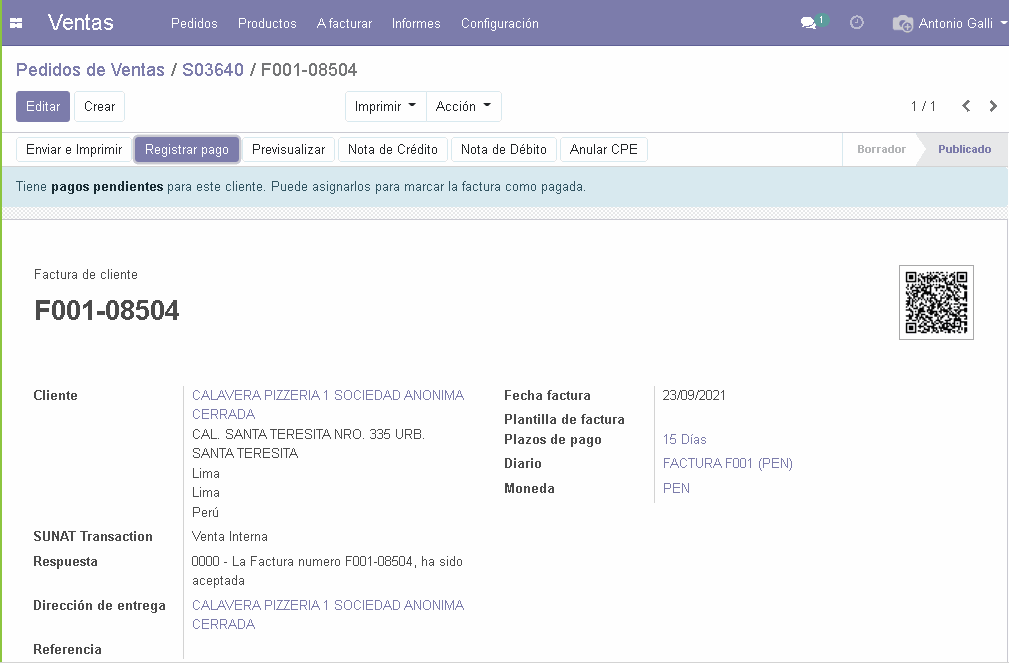The height and width of the screenshot is (663, 1009).
Task: Open the activities clock icon
Action: point(857,23)
